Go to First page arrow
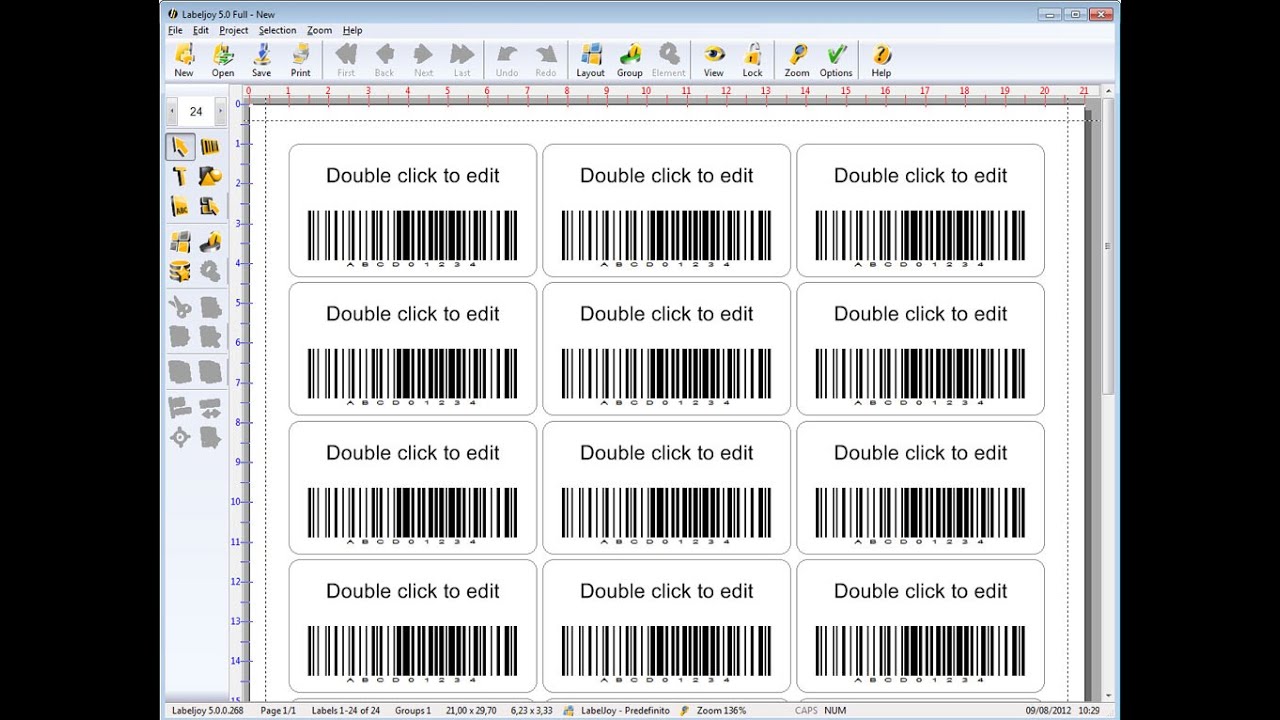This screenshot has width=1280, height=720. click(x=346, y=60)
